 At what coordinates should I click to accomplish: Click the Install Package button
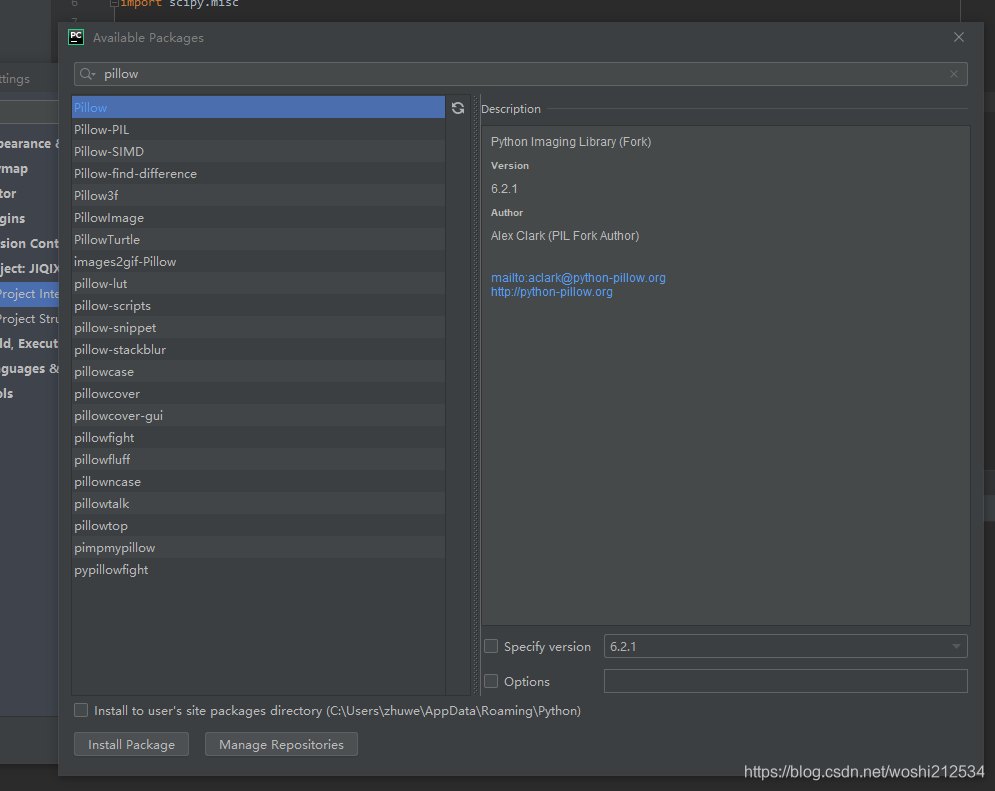coord(131,744)
